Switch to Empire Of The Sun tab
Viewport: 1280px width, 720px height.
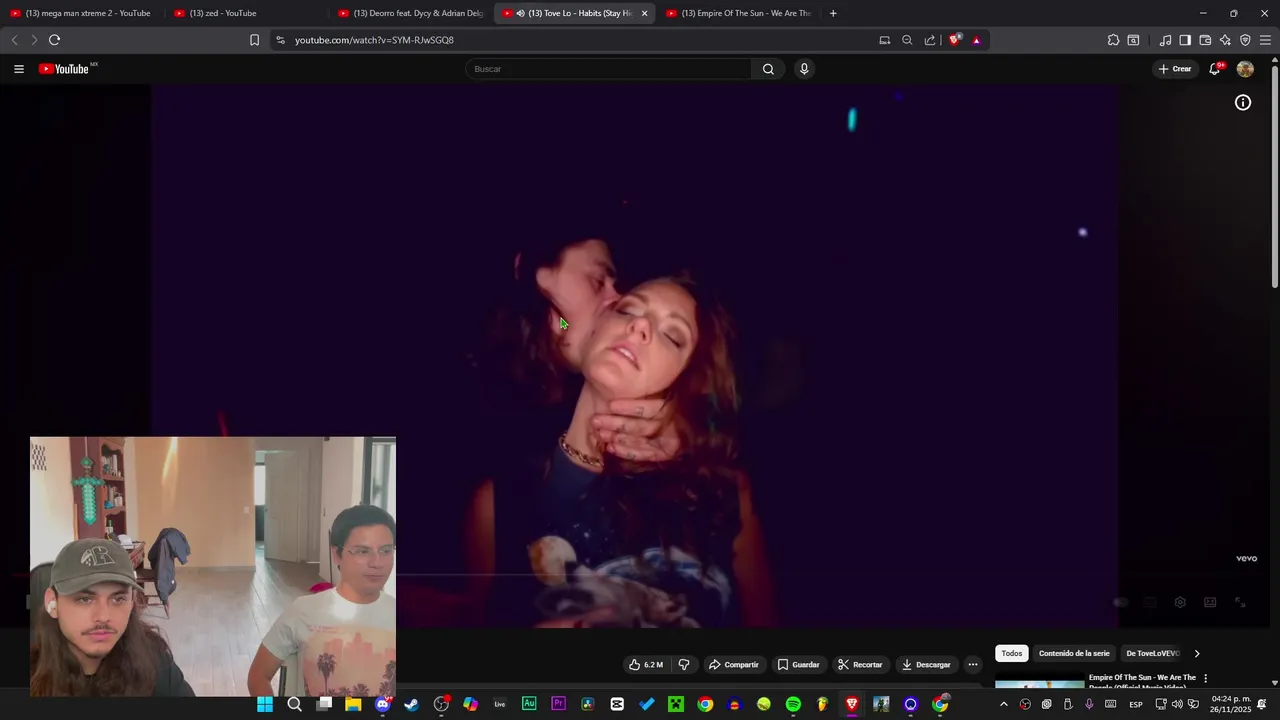(x=739, y=13)
